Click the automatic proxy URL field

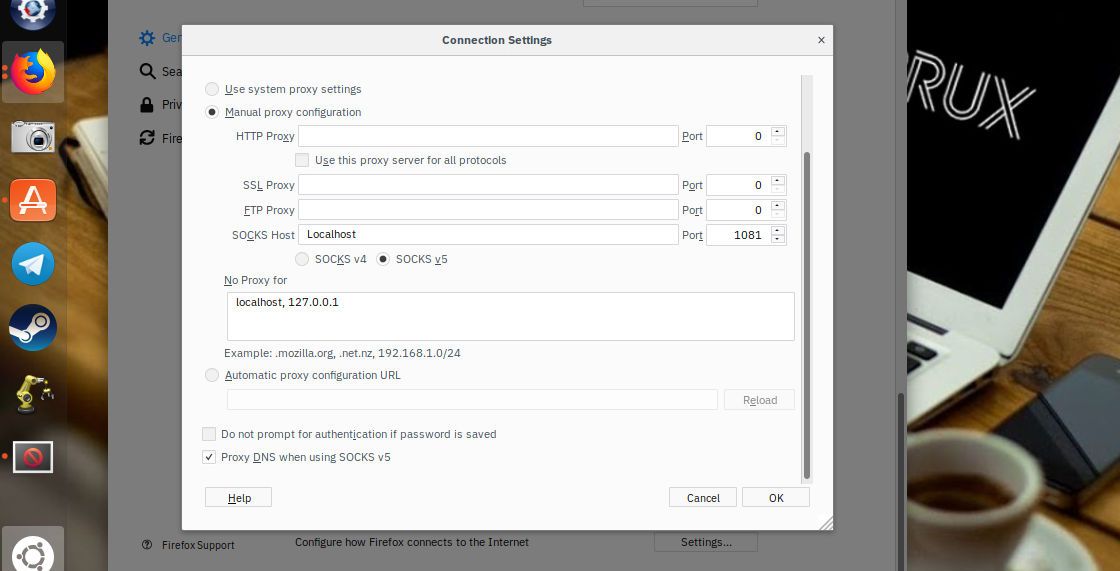(x=472, y=399)
